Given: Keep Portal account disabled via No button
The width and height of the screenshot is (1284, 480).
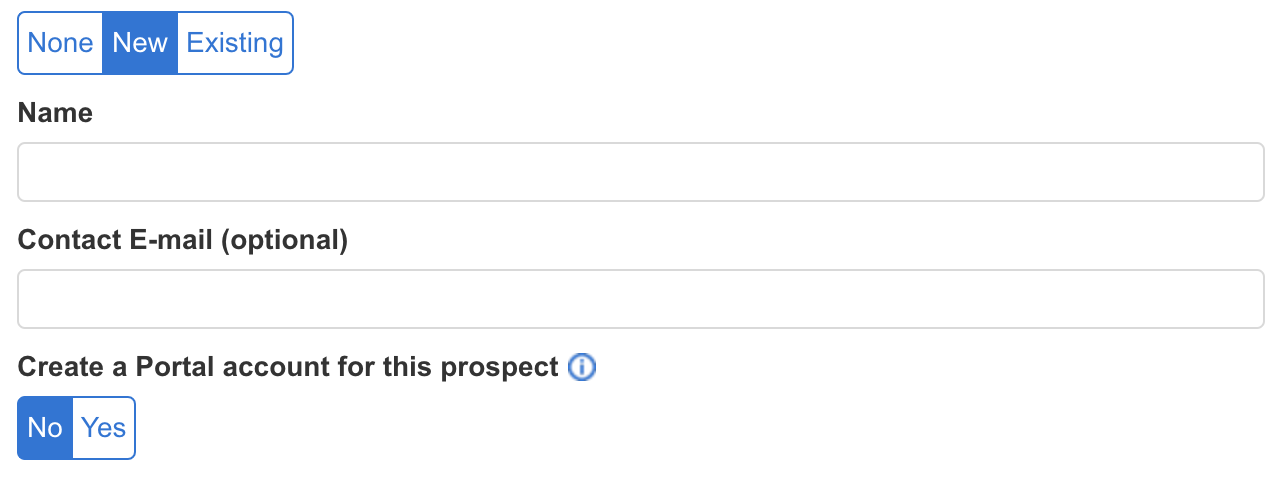Looking at the screenshot, I should coord(45,428).
